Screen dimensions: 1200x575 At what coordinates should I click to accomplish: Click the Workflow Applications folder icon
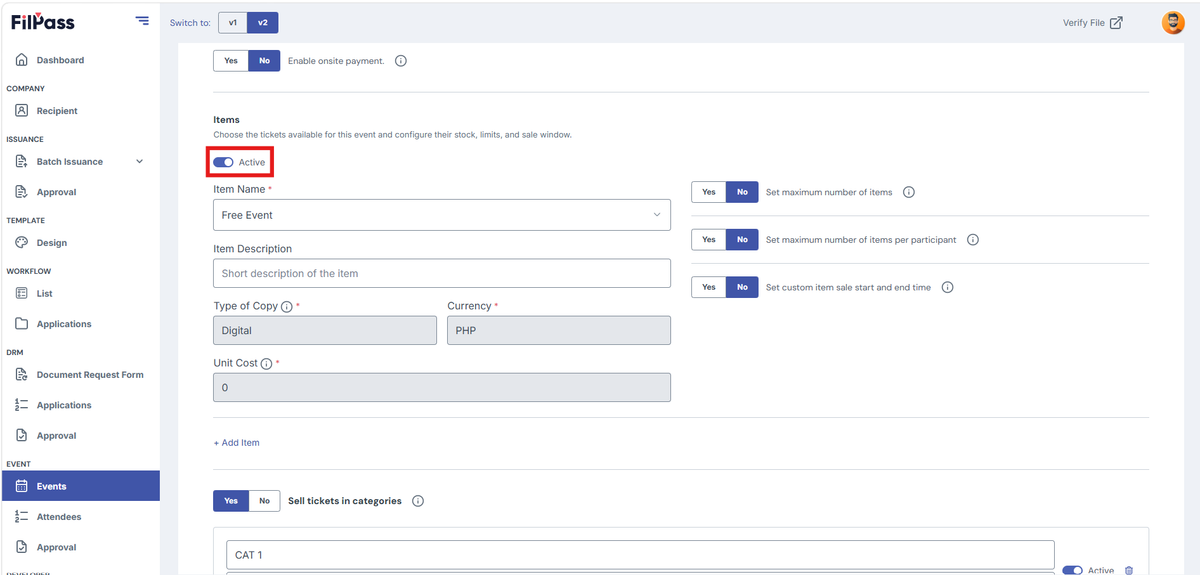[22, 324]
